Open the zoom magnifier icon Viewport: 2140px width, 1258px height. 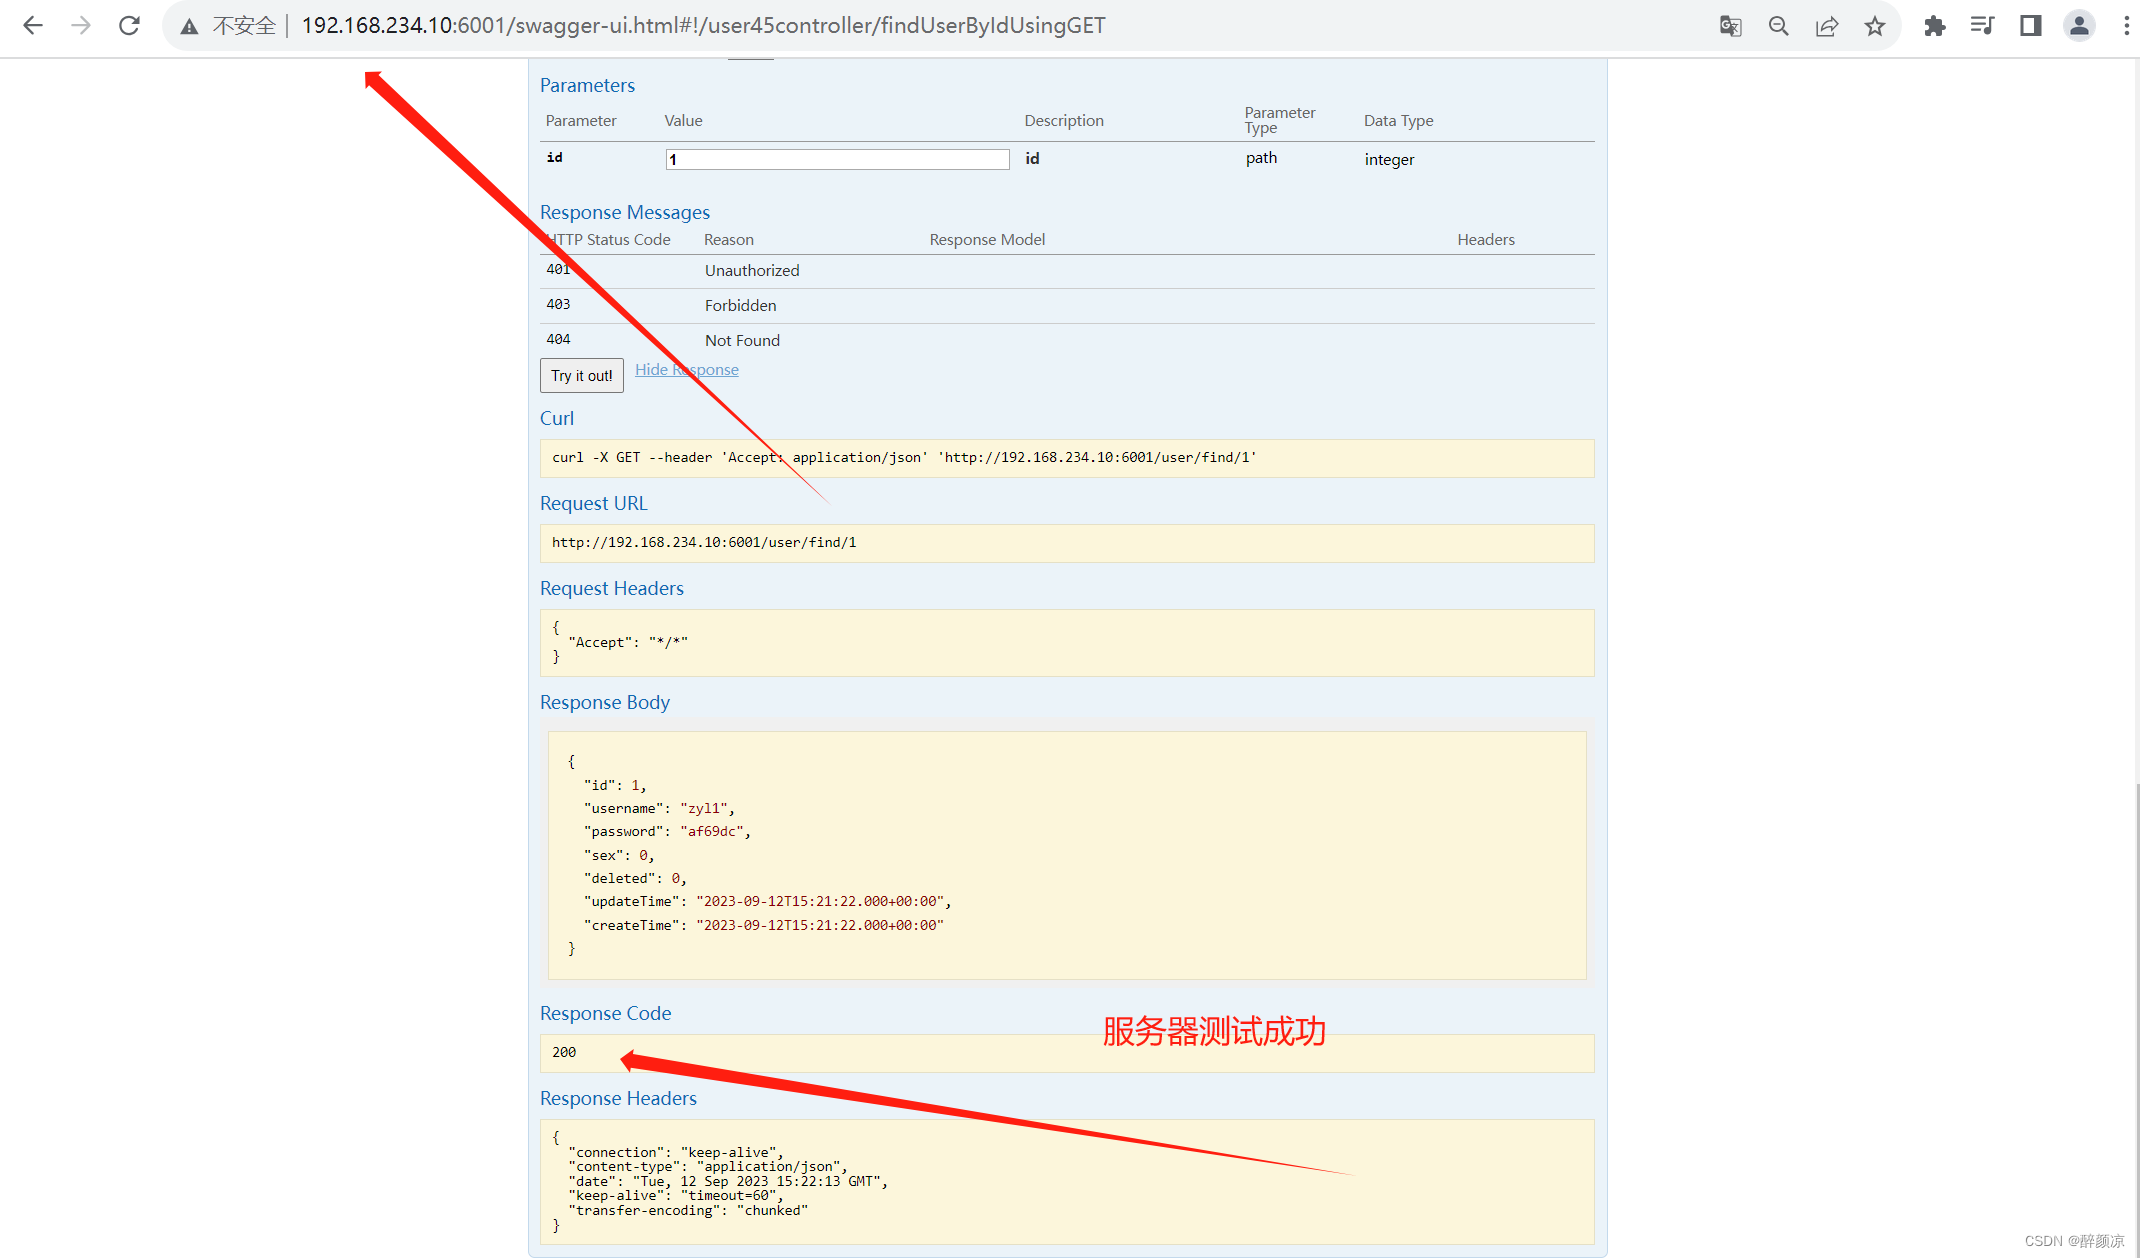coord(1779,26)
